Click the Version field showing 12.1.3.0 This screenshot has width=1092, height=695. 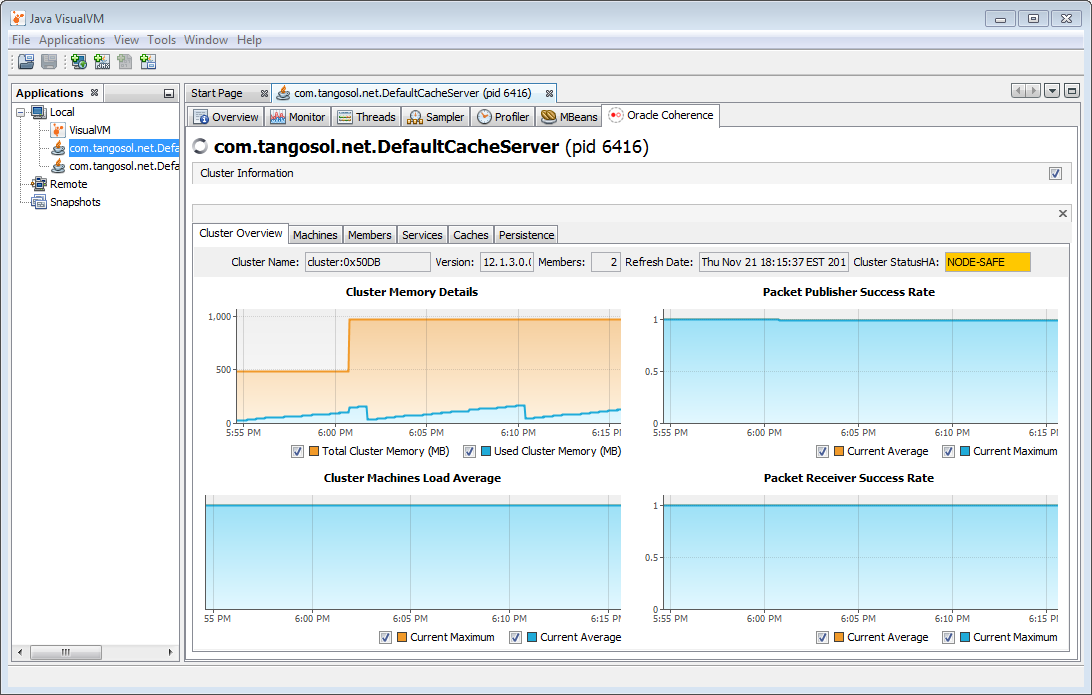click(507, 262)
